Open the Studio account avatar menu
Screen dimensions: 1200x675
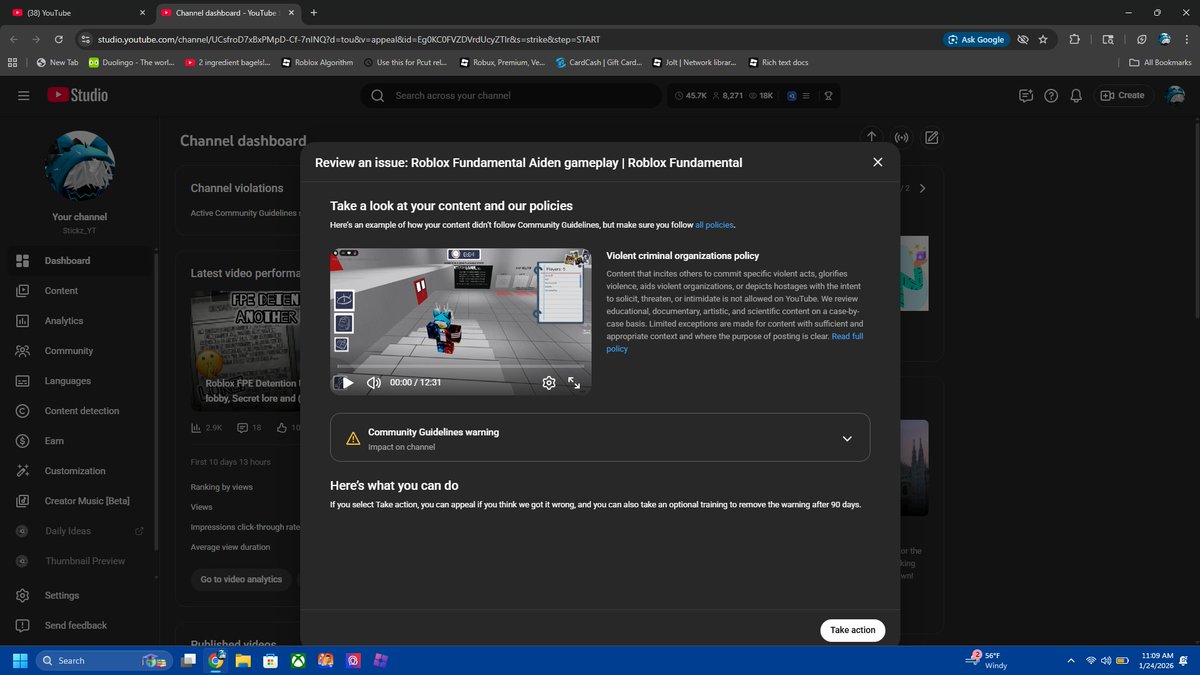coord(1176,96)
